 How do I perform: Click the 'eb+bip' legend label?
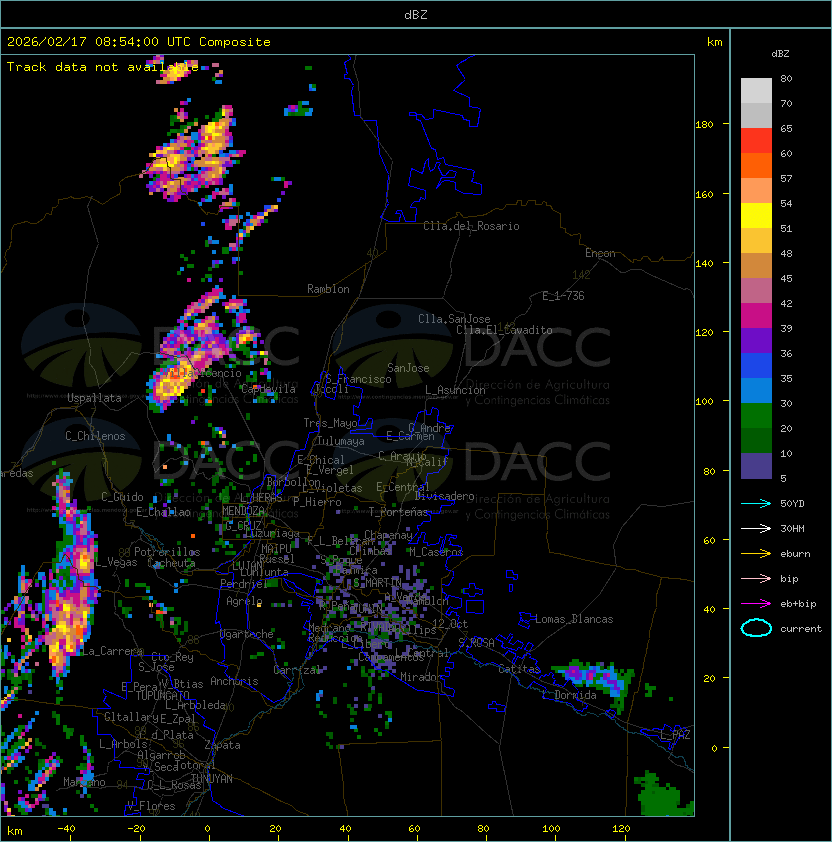tap(798, 604)
